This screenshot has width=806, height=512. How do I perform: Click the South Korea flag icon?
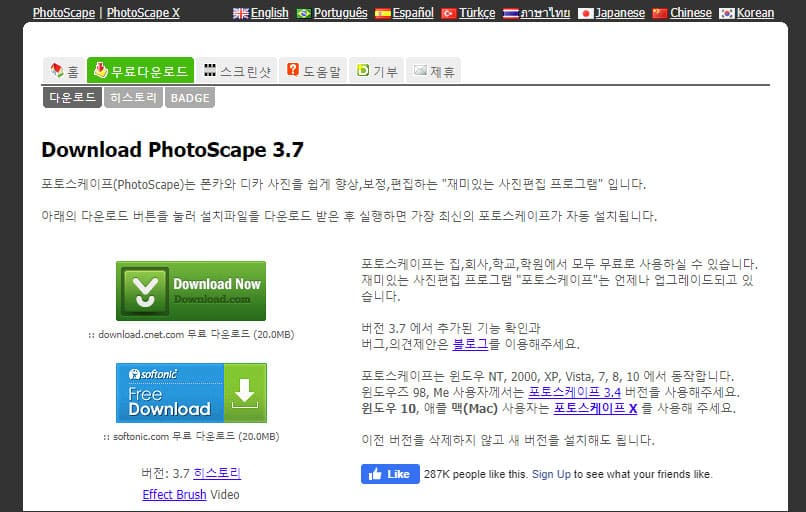tap(727, 13)
